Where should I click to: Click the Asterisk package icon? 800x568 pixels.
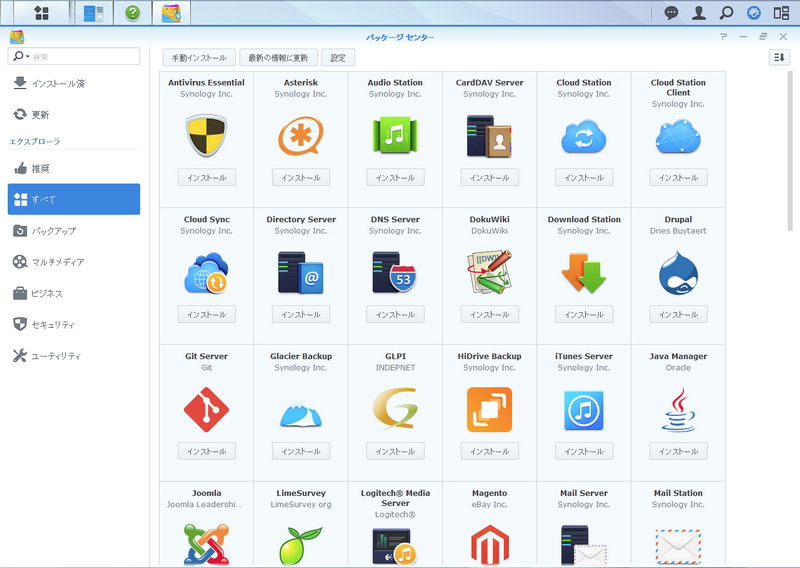301,136
